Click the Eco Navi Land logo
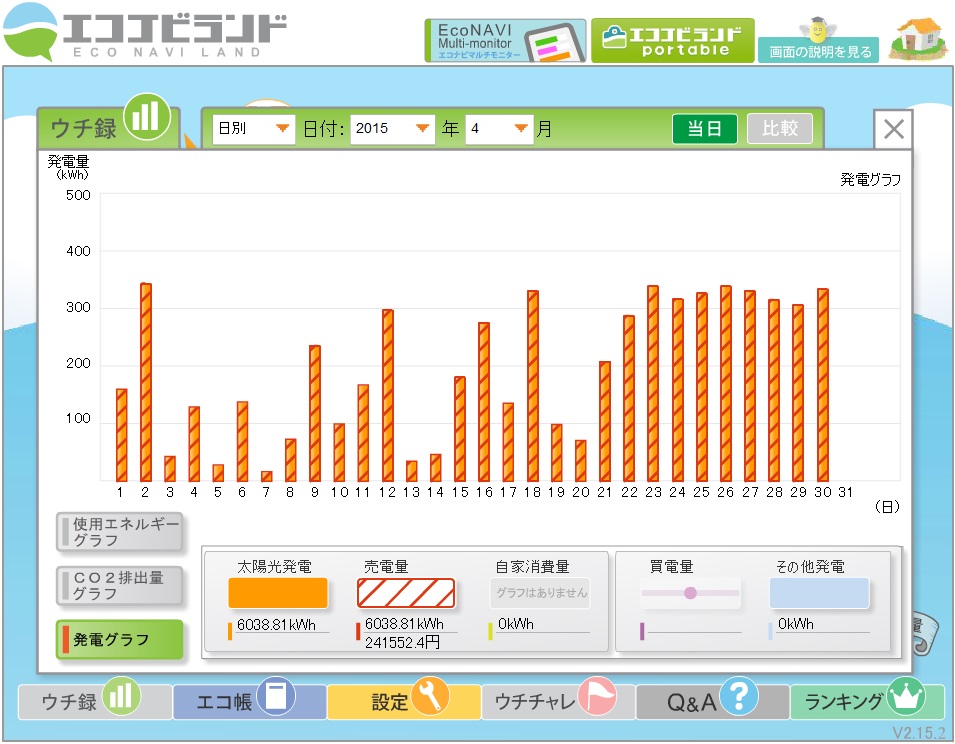This screenshot has width=955, height=744. [x=145, y=32]
